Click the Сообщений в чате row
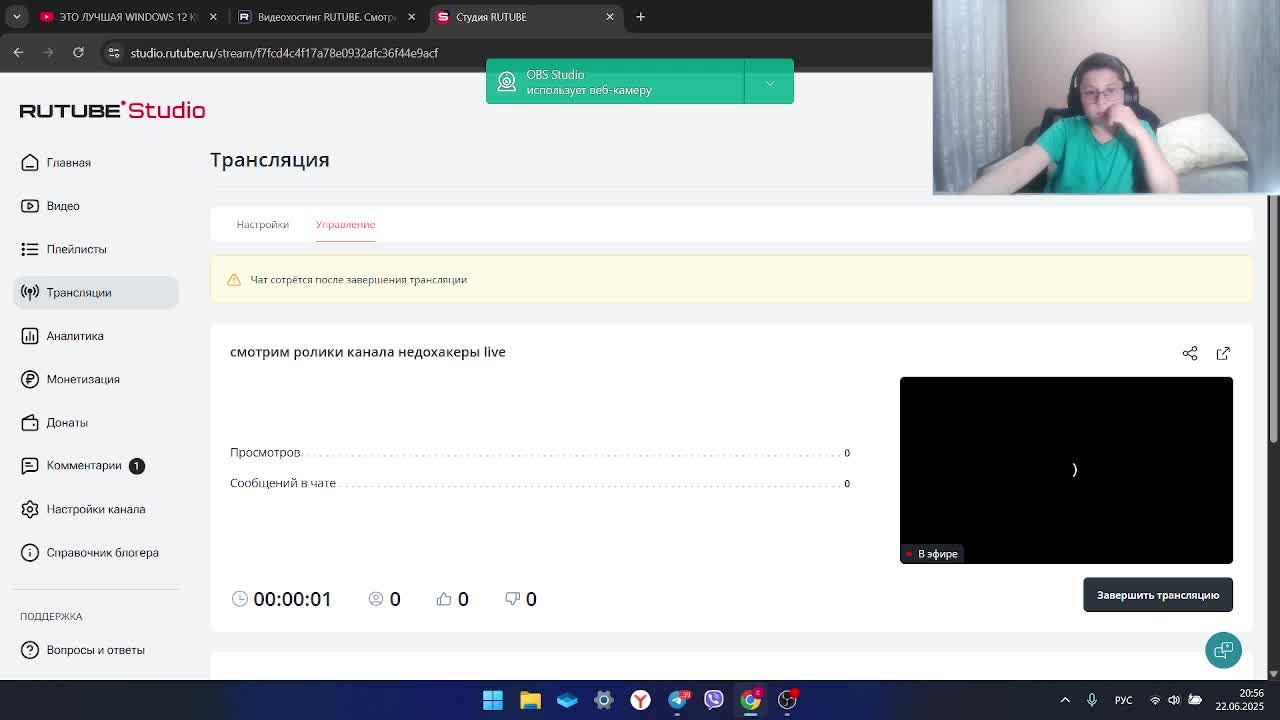Screen dimensions: 1280x720 pos(540,483)
